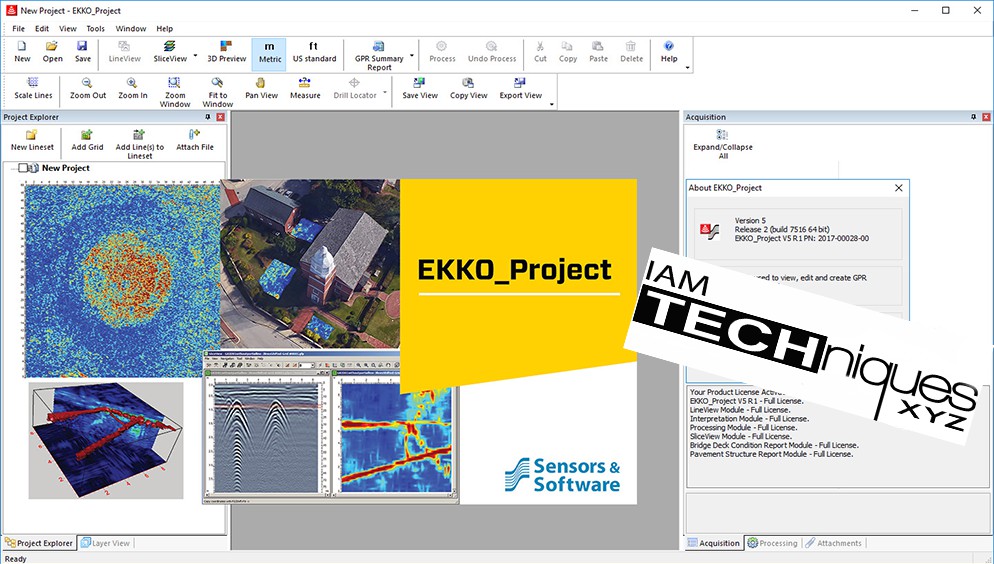This screenshot has height=564, width=994.
Task: Click Zoom In tool
Action: point(132,89)
